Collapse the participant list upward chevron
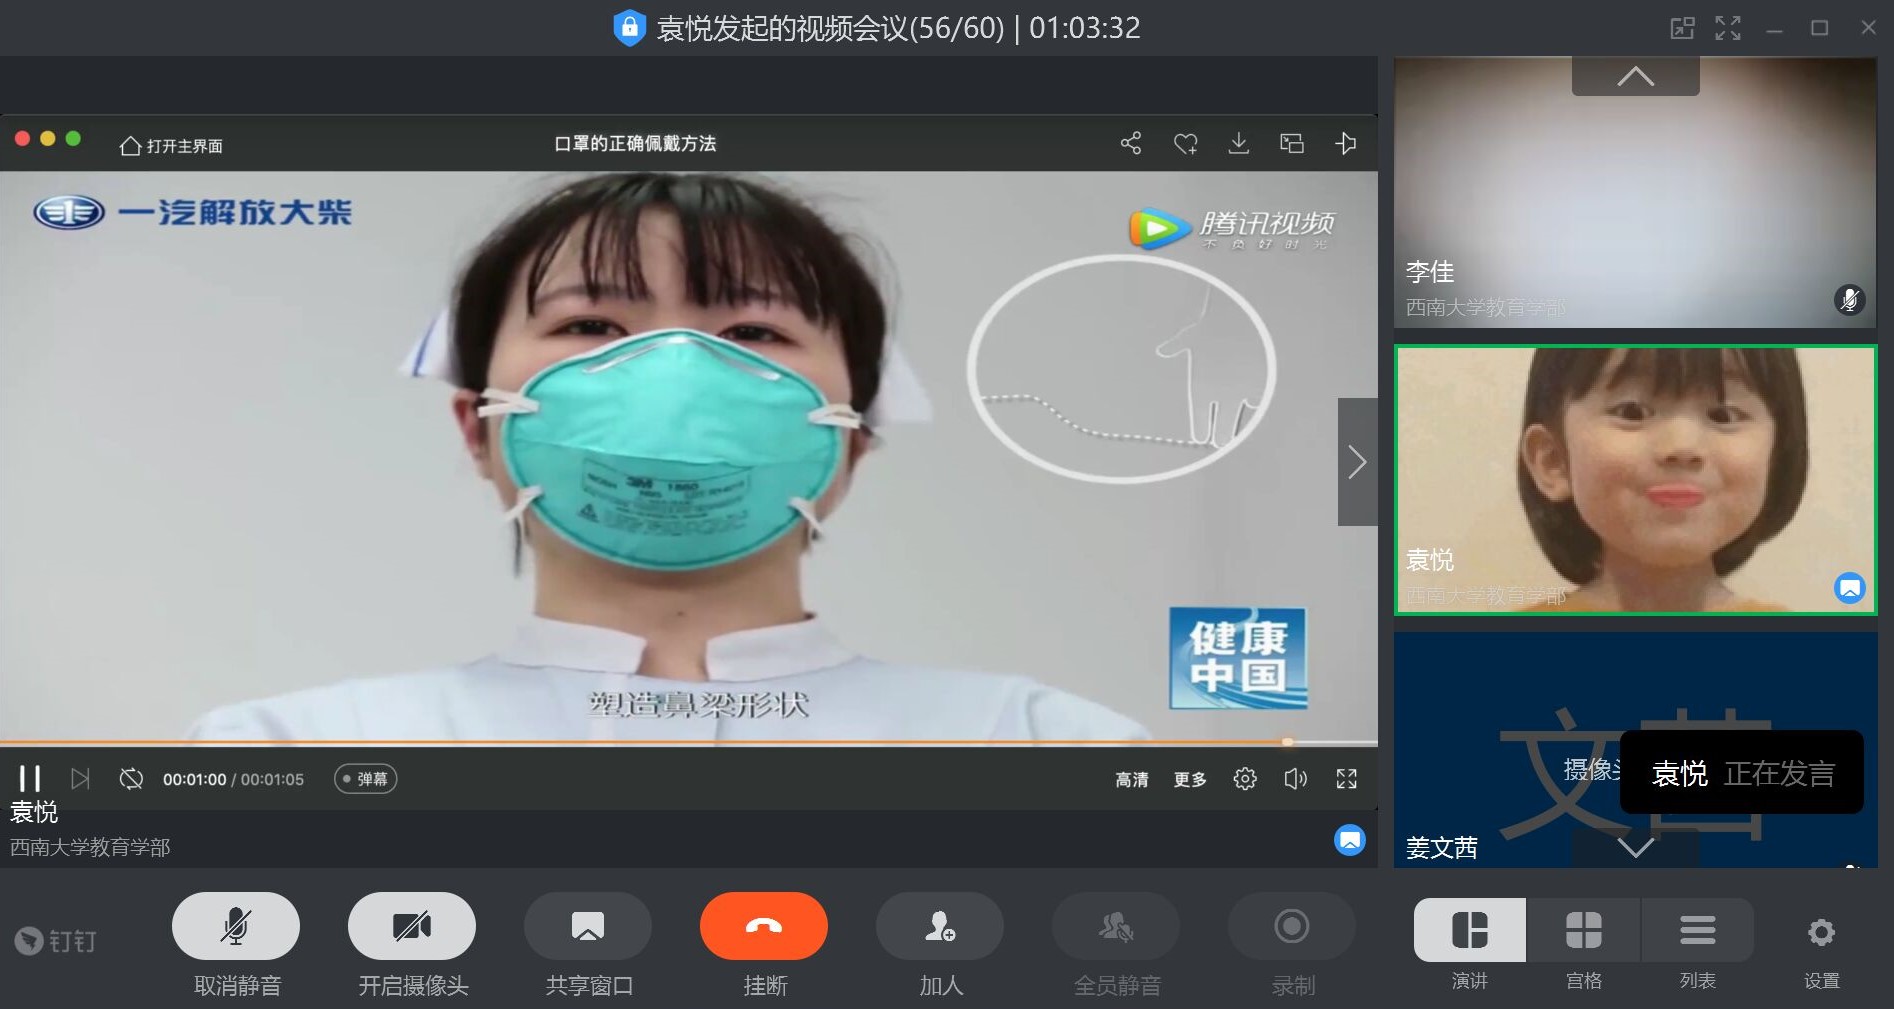 coord(1635,75)
